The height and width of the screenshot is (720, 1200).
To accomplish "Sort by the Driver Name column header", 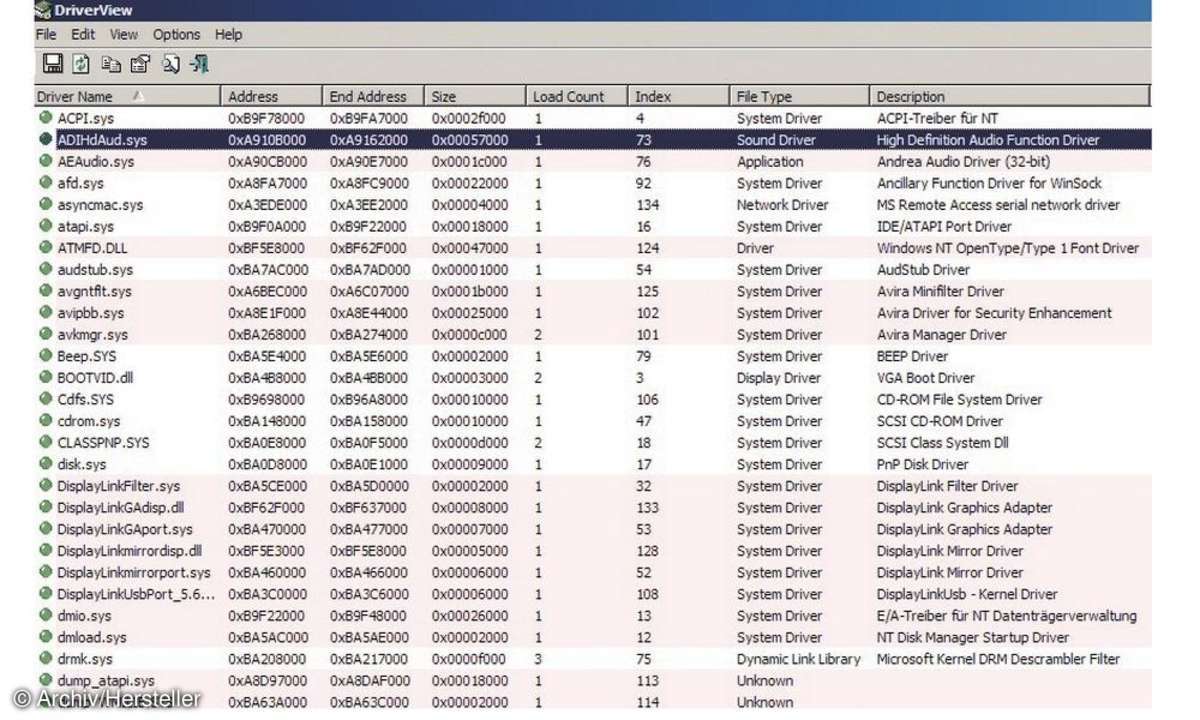I will click(127, 97).
